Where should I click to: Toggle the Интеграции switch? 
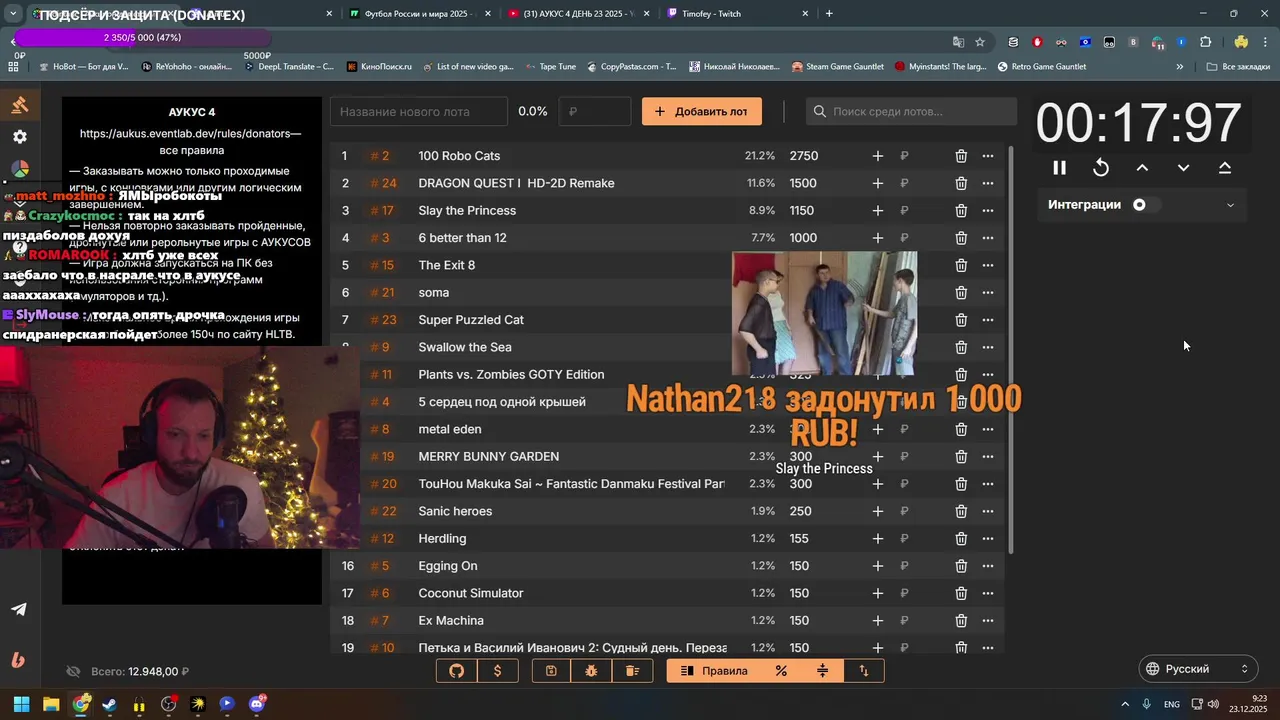click(x=1145, y=205)
